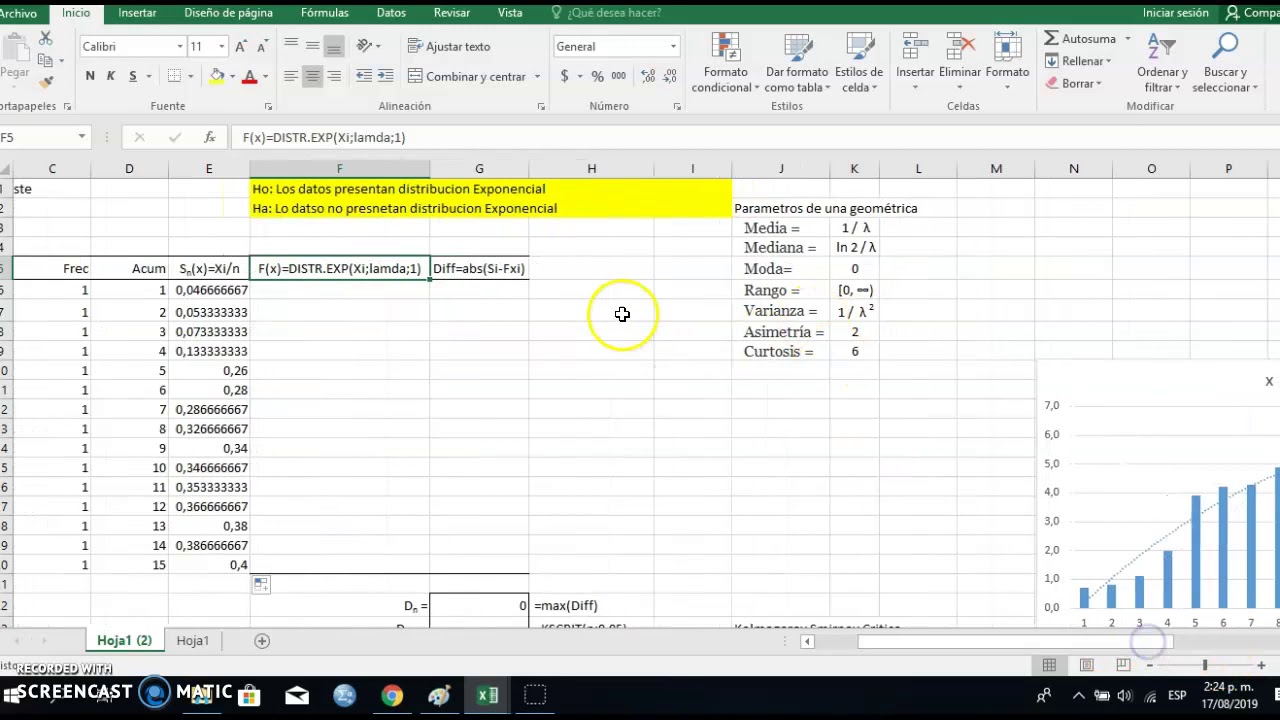Switch to Page Layout view in status bar
1280x720 pixels.
1086,665
